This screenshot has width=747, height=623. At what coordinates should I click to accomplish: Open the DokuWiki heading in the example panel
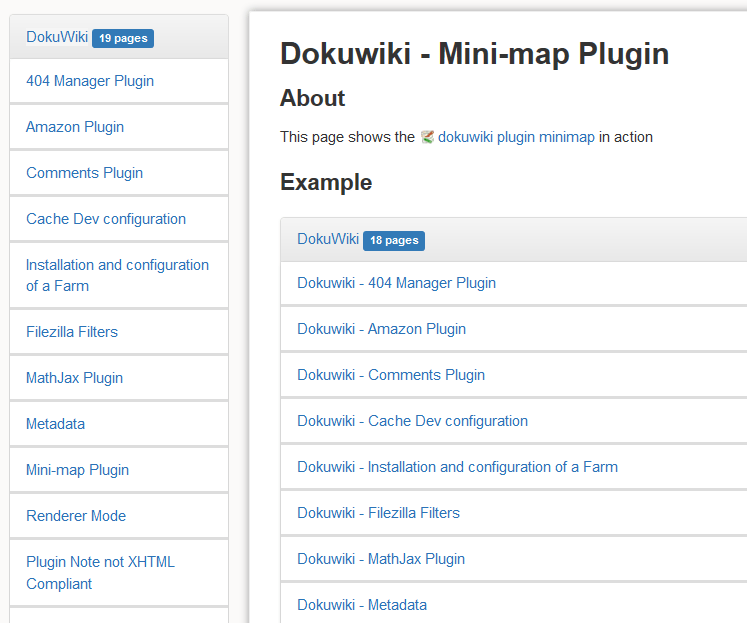tap(328, 239)
